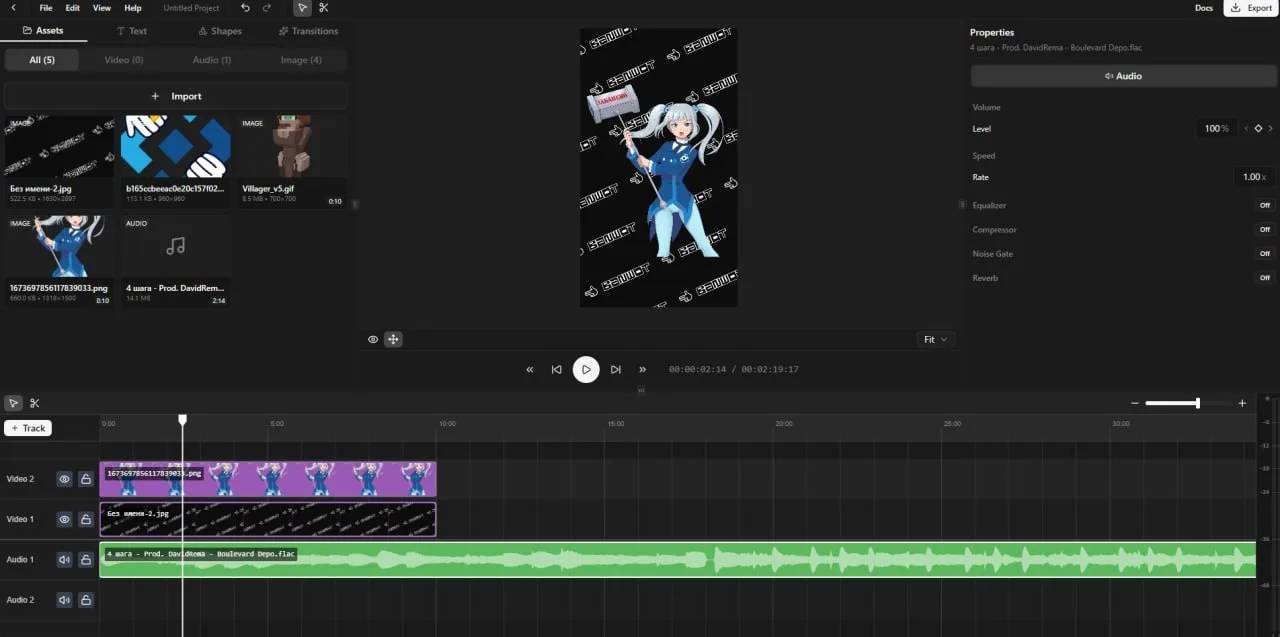1280x637 pixels.
Task: Activate timeline scissors cut tool
Action: 35,403
